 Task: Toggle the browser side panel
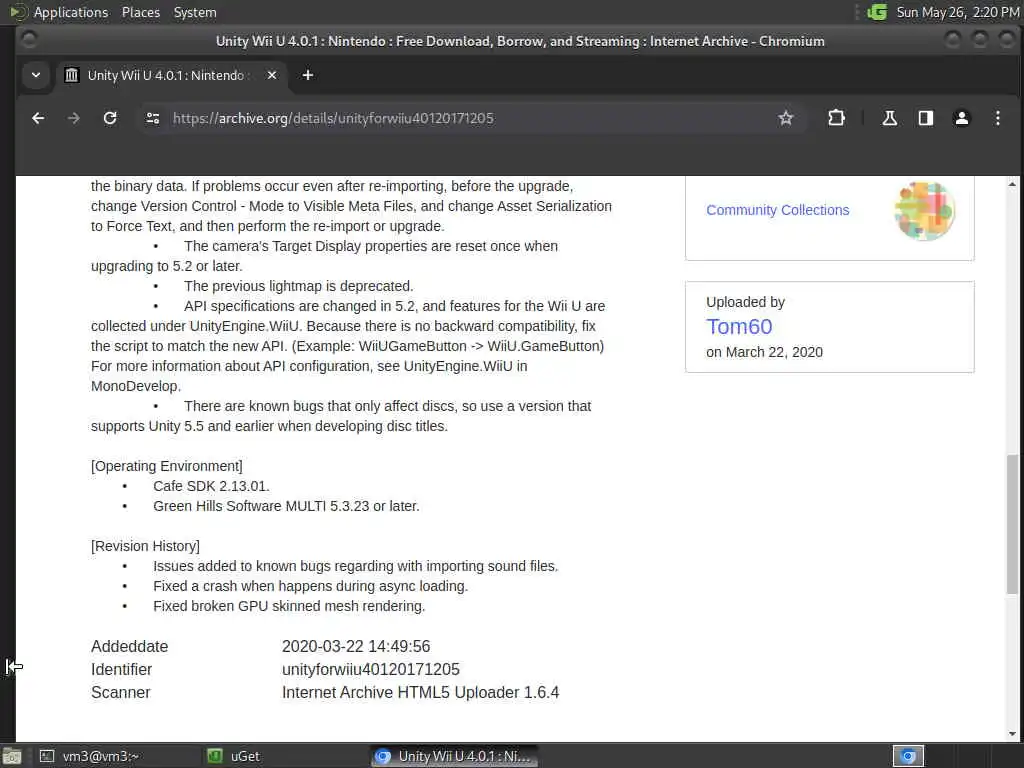point(925,118)
